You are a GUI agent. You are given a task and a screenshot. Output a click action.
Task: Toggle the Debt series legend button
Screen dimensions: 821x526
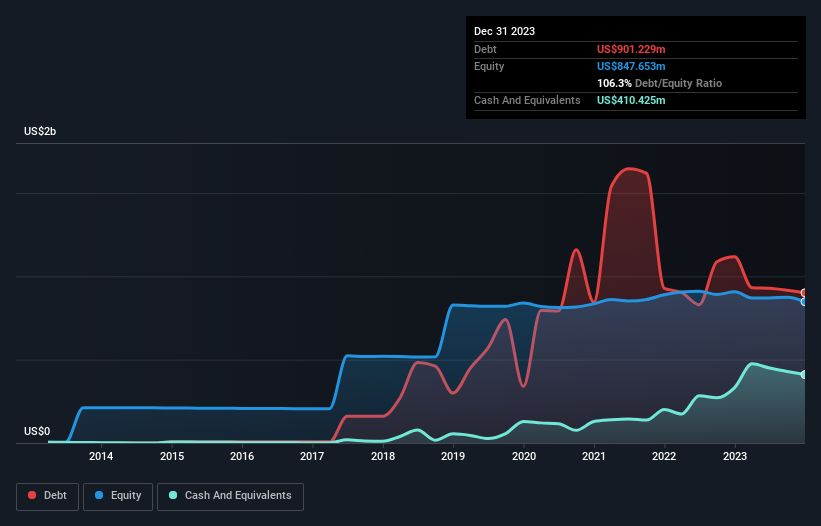tap(48, 496)
